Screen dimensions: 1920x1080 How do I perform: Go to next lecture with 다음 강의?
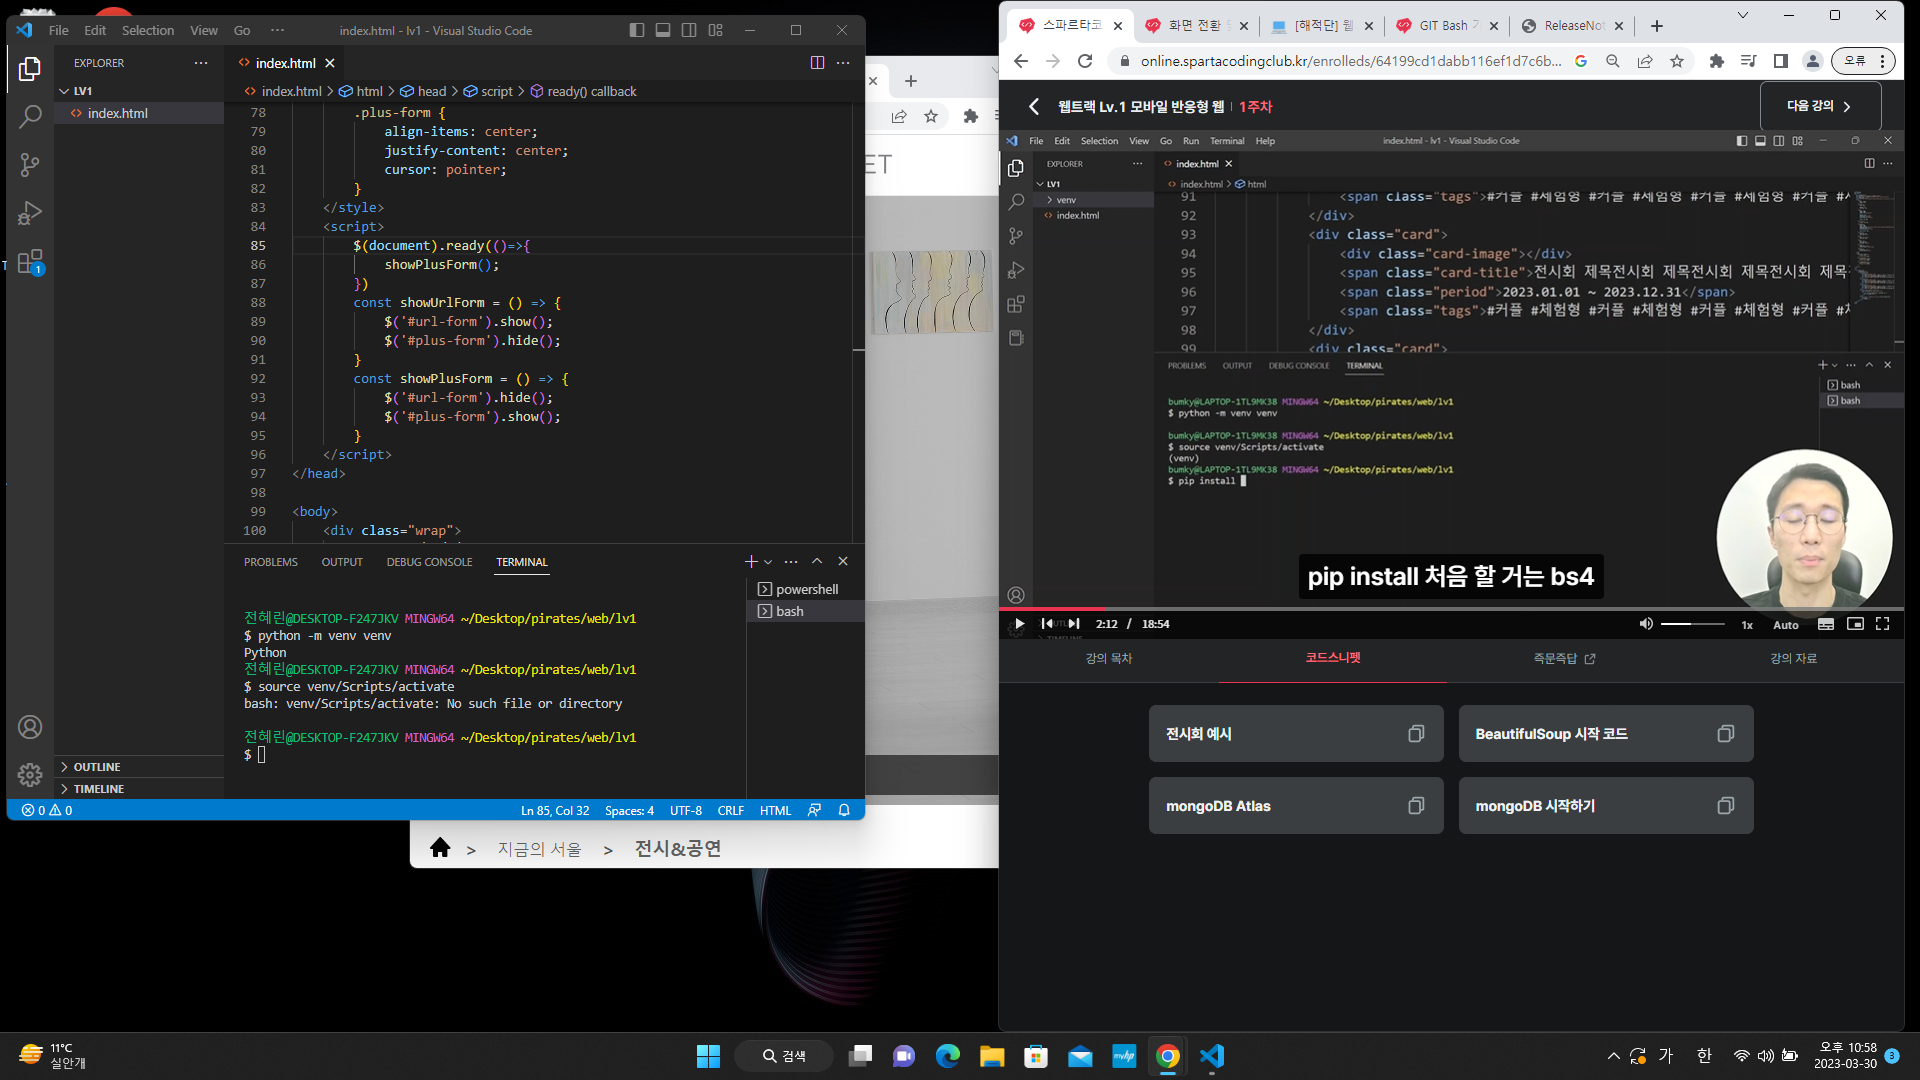click(x=1820, y=106)
